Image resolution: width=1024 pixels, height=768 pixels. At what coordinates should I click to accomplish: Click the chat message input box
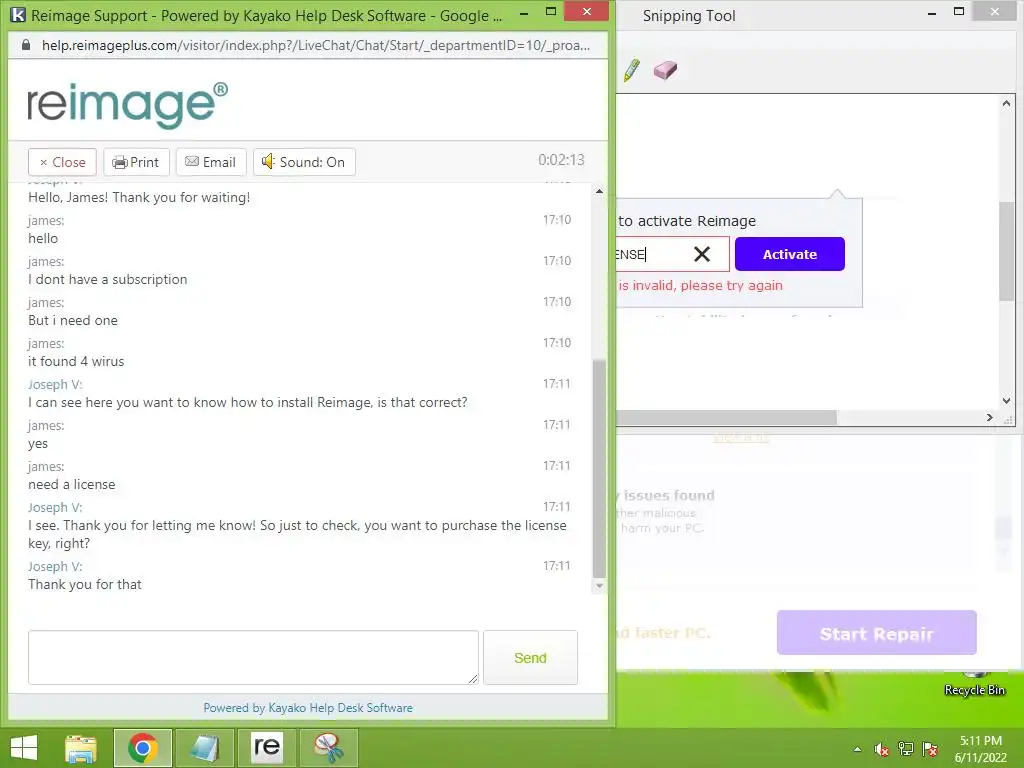pyautogui.click(x=253, y=657)
